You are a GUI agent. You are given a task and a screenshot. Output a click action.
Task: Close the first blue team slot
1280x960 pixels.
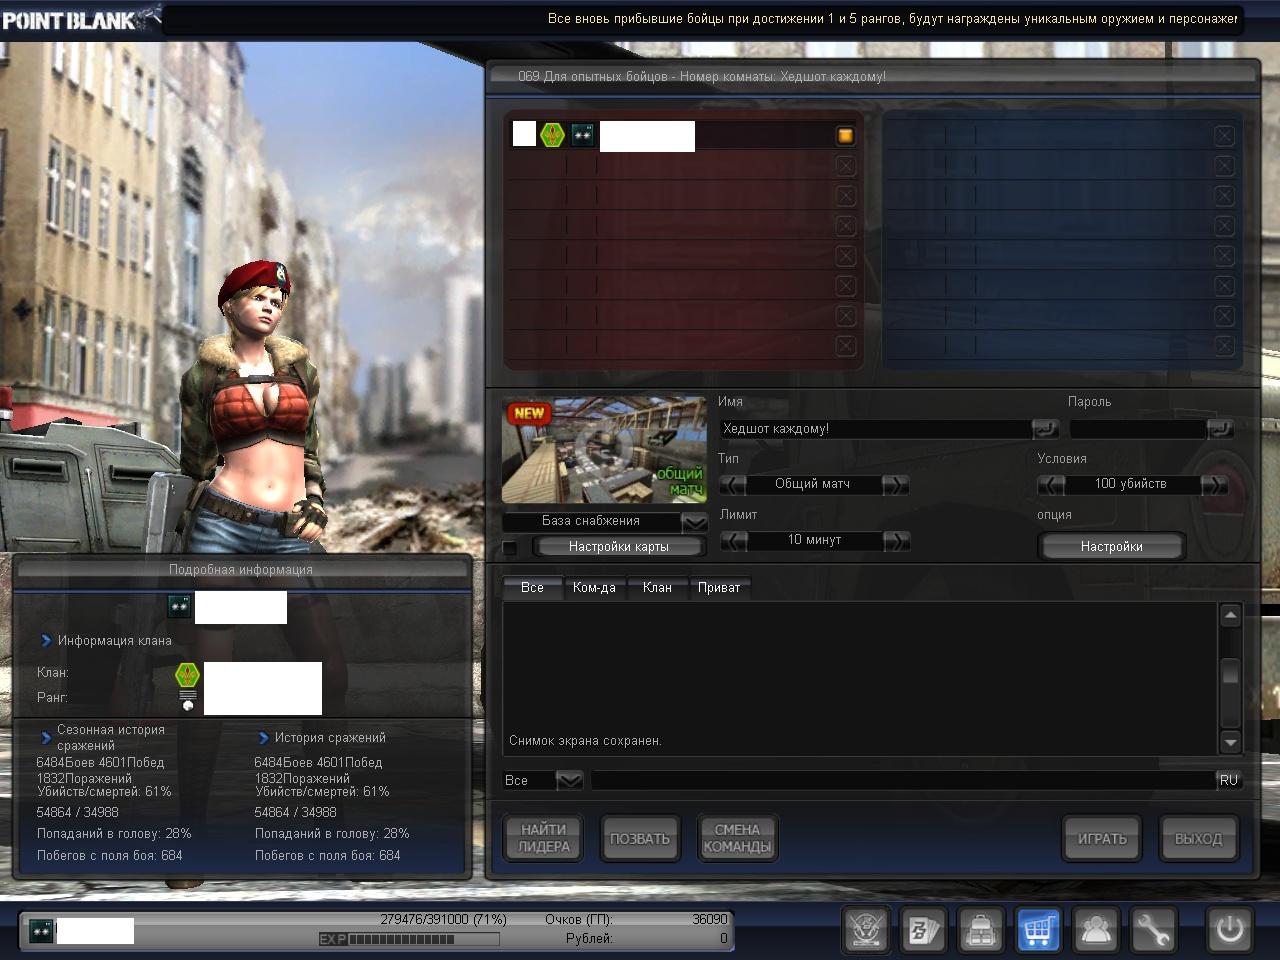[x=1224, y=136]
